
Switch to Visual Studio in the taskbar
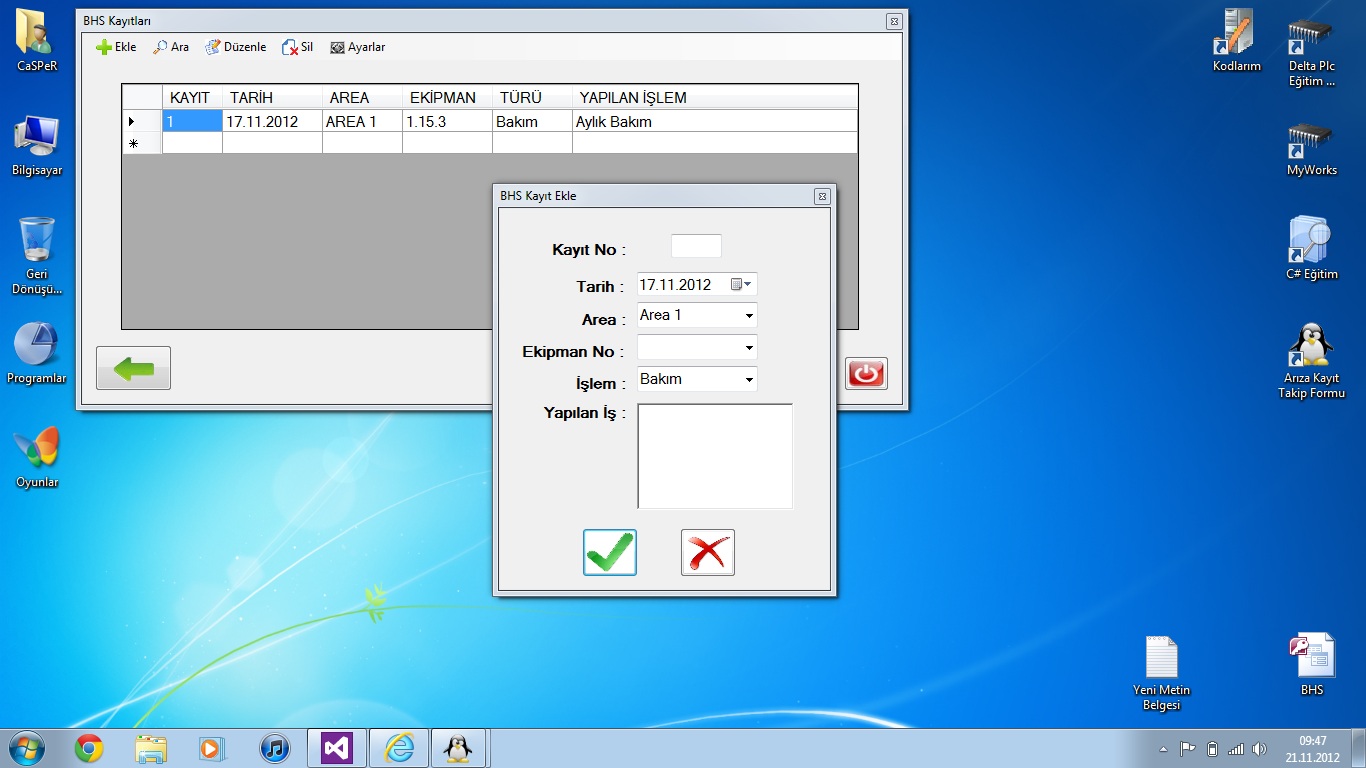337,748
